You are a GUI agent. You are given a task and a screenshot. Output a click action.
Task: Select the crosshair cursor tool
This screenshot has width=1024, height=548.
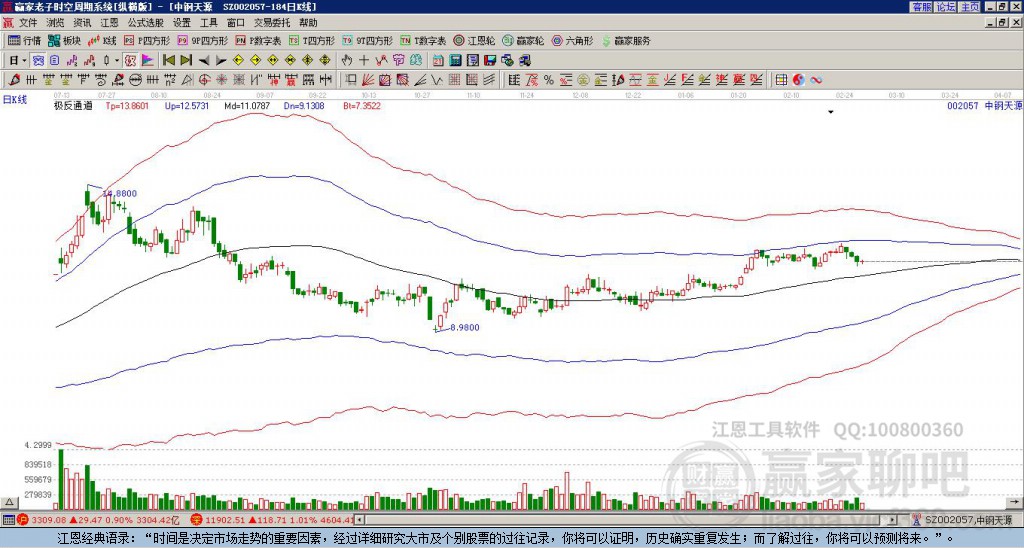(x=364, y=61)
